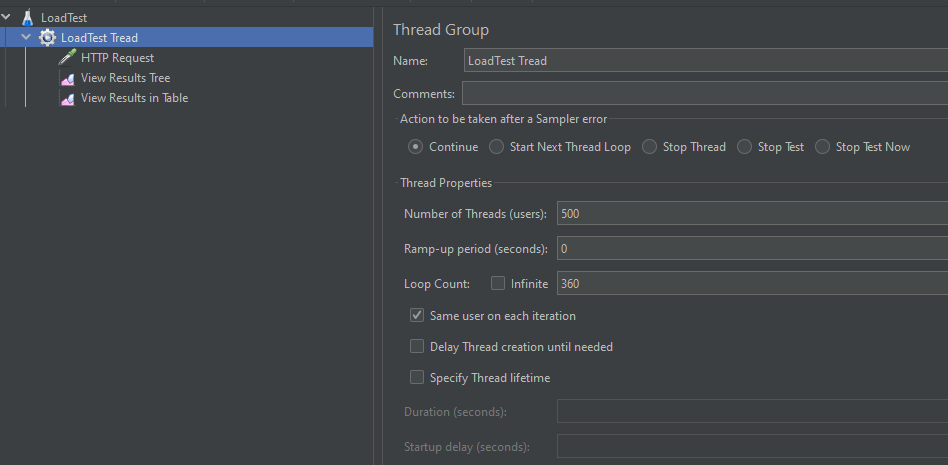Select HTTP Request in the tree

pyautogui.click(x=117, y=58)
